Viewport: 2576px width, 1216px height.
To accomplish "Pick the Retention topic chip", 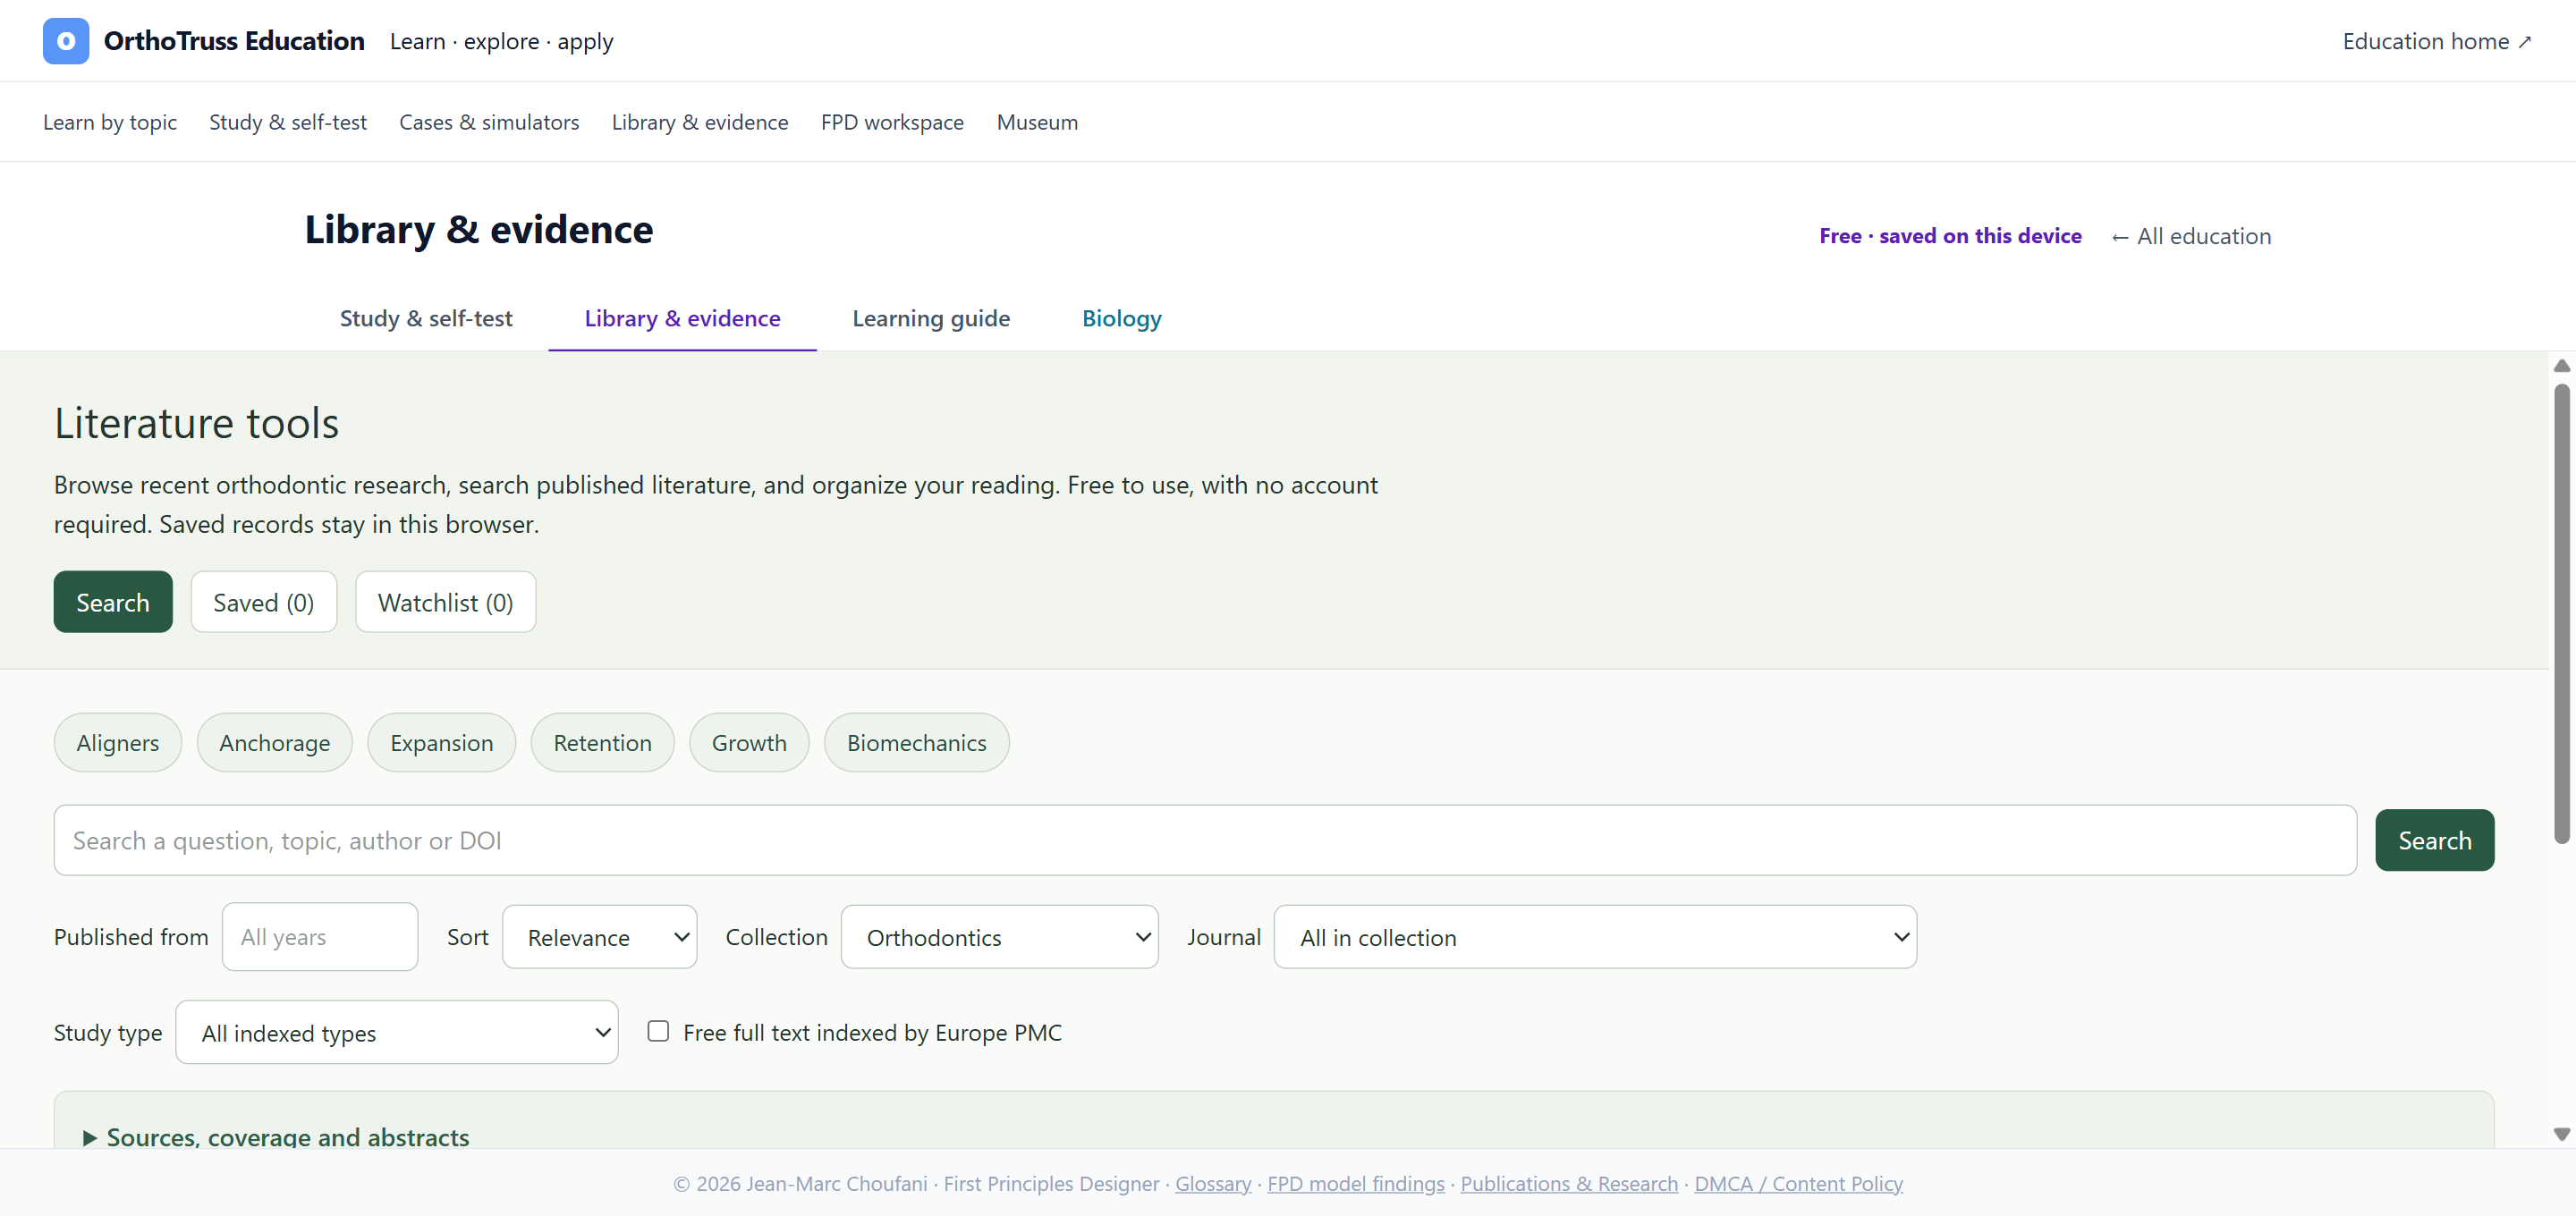I will pos(603,742).
